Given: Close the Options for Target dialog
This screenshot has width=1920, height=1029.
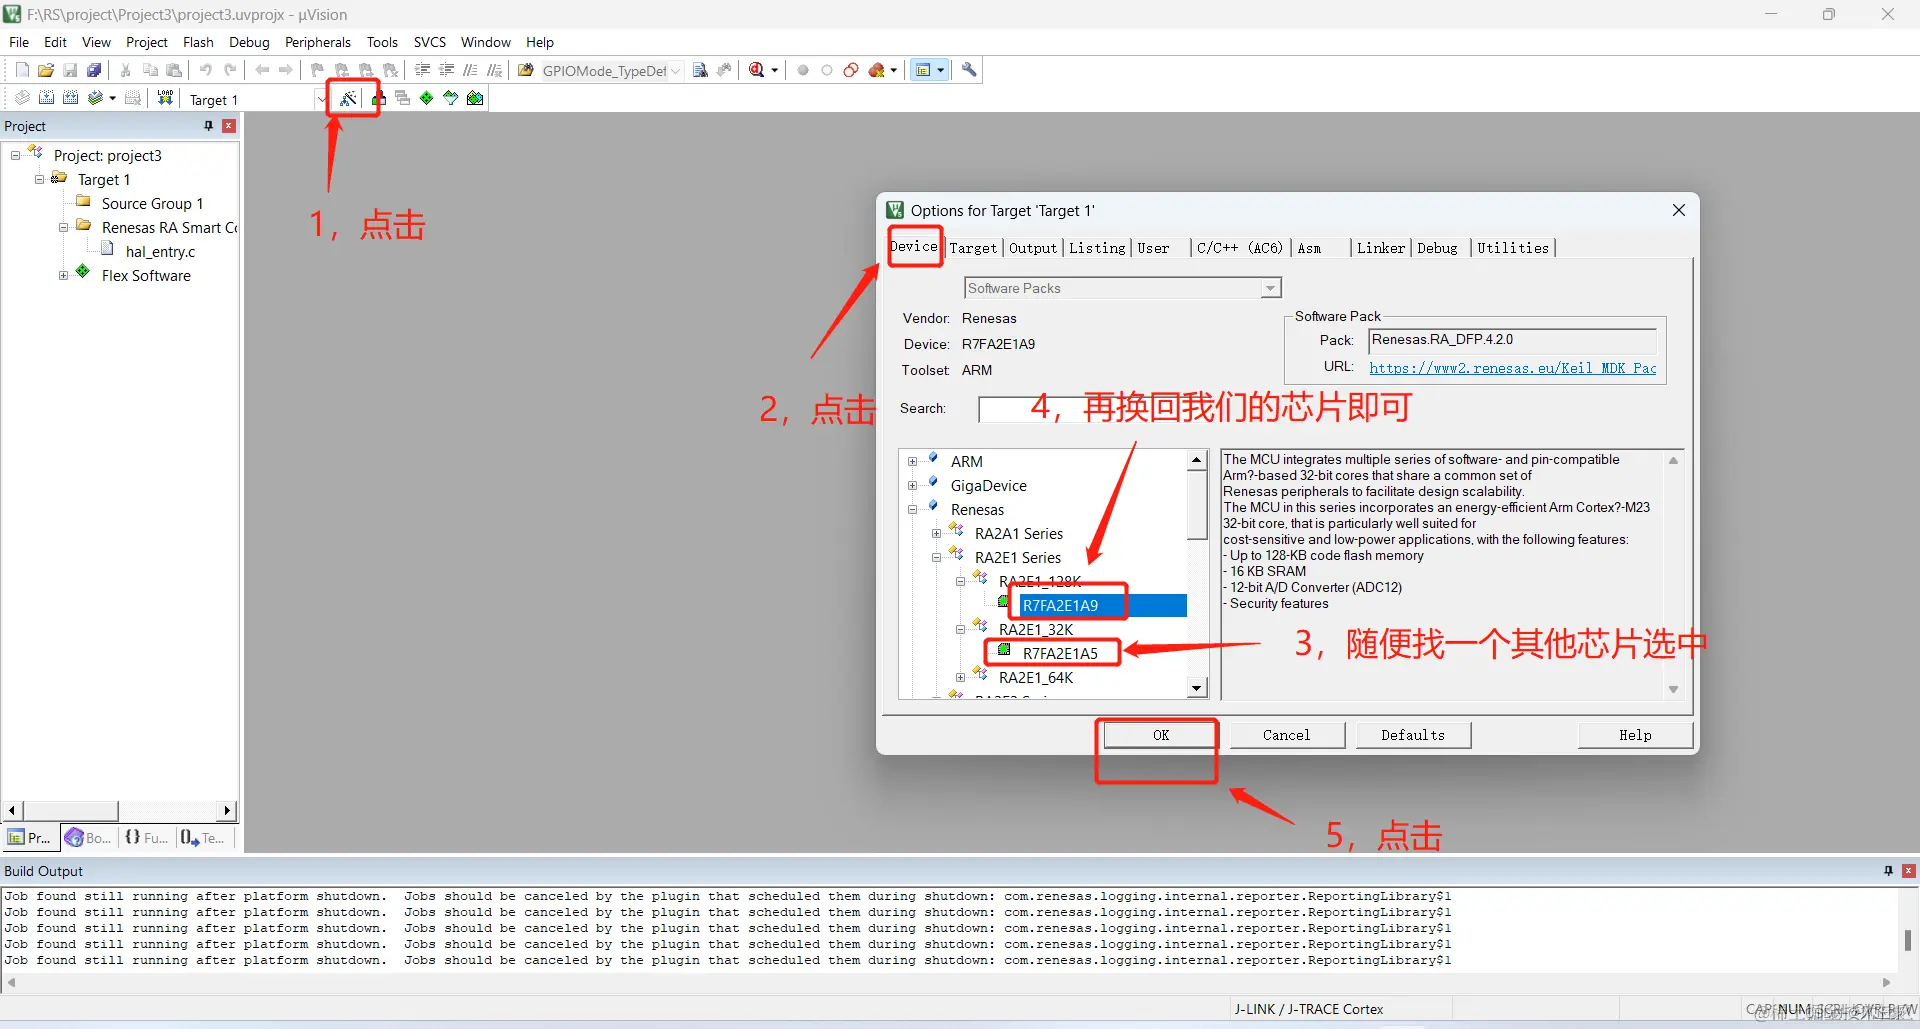Looking at the screenshot, I should (1679, 210).
